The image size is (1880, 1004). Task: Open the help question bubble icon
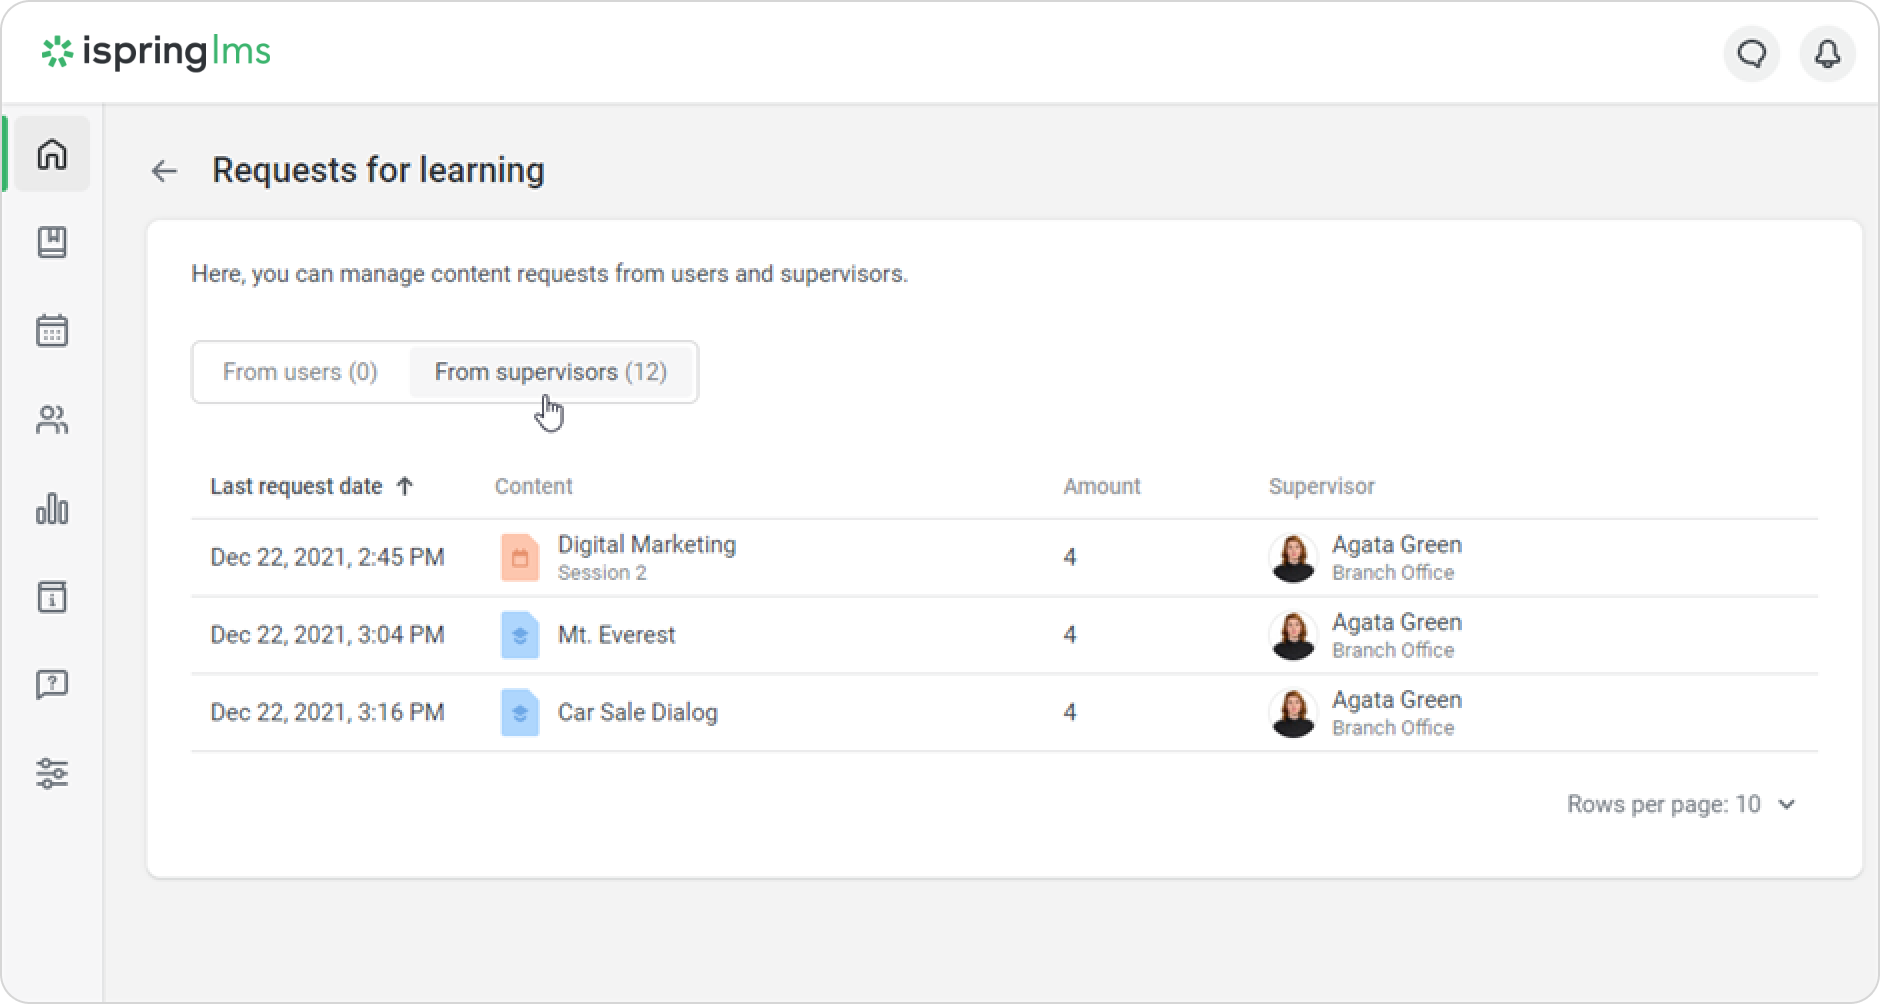pos(52,685)
